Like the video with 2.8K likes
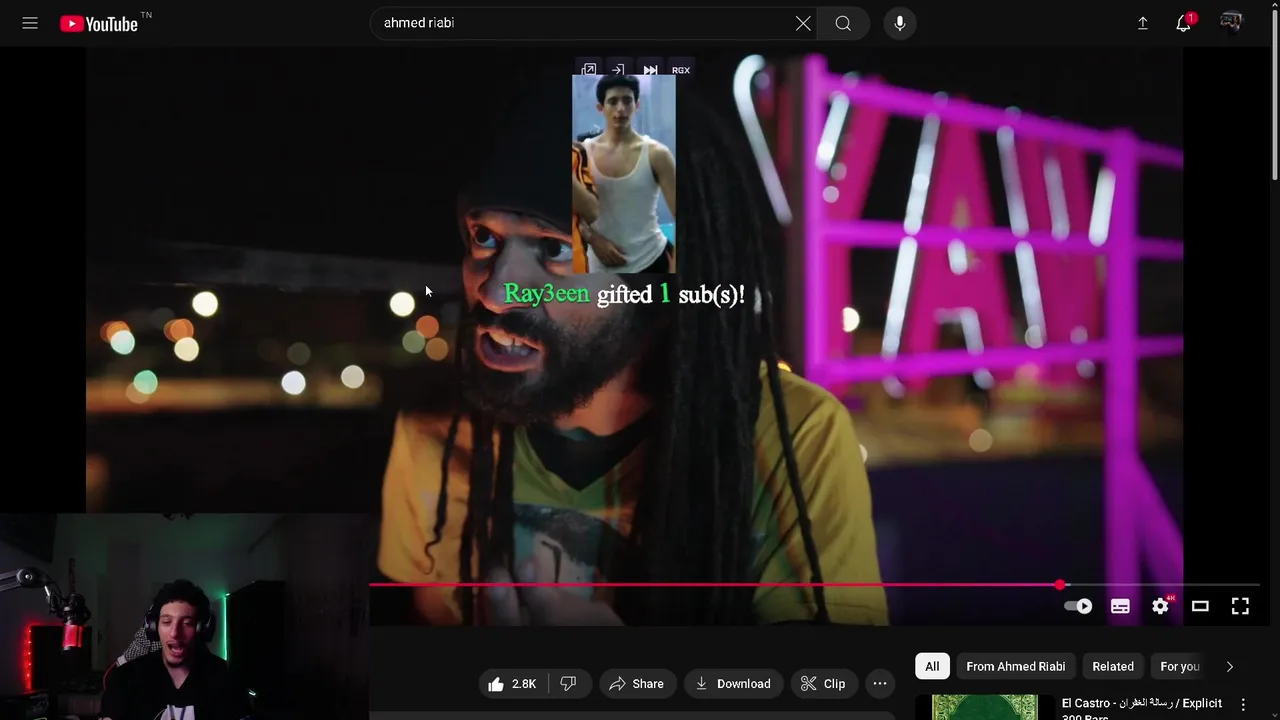Viewport: 1280px width, 720px height. [513, 684]
